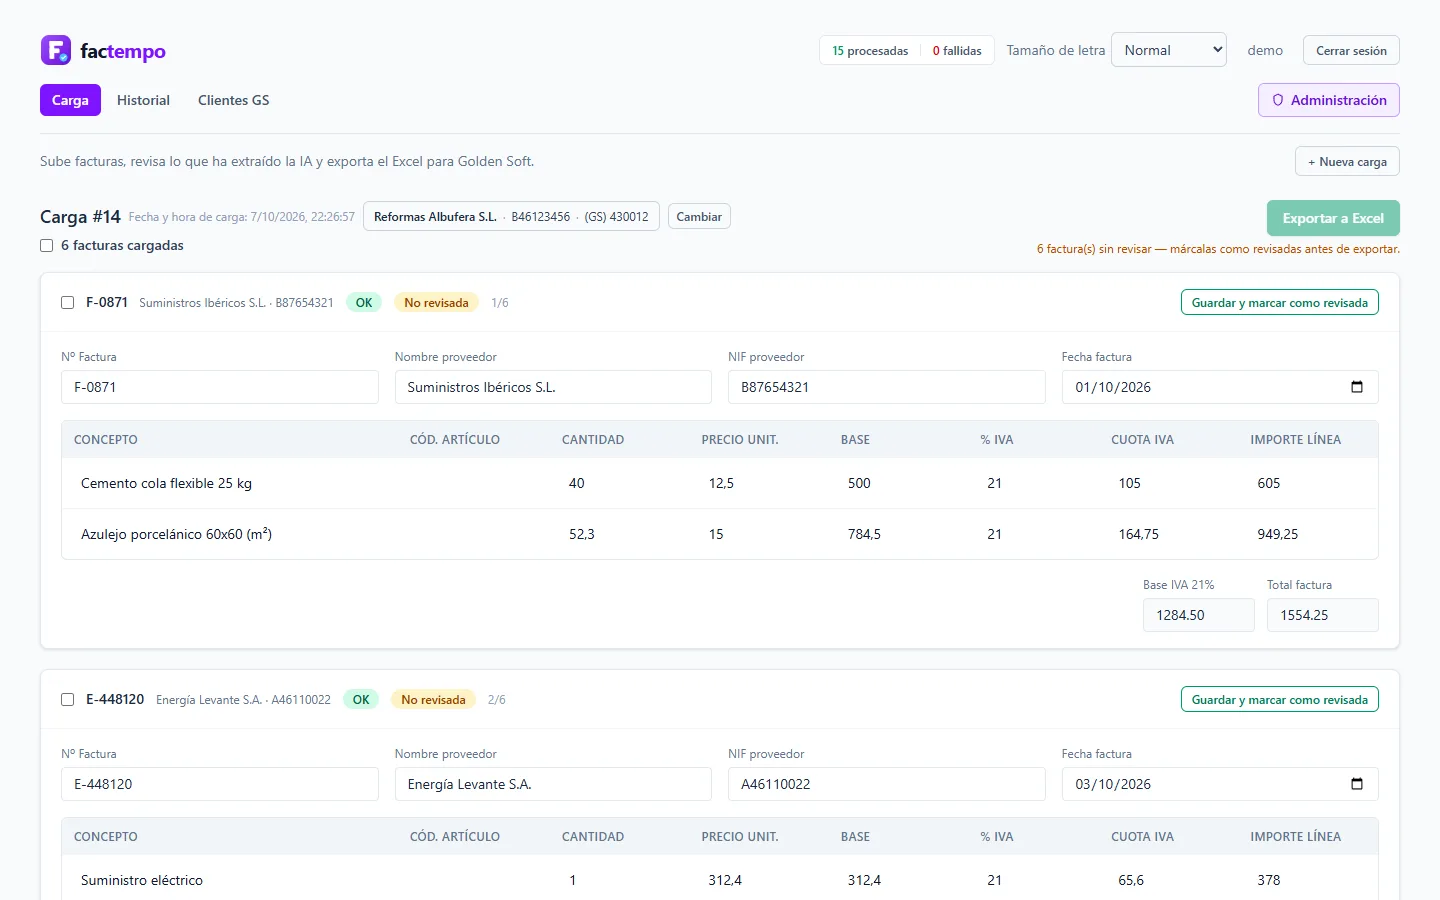Edit Total factura field 1554.25
Viewport: 1440px width, 900px height.
click(1323, 615)
